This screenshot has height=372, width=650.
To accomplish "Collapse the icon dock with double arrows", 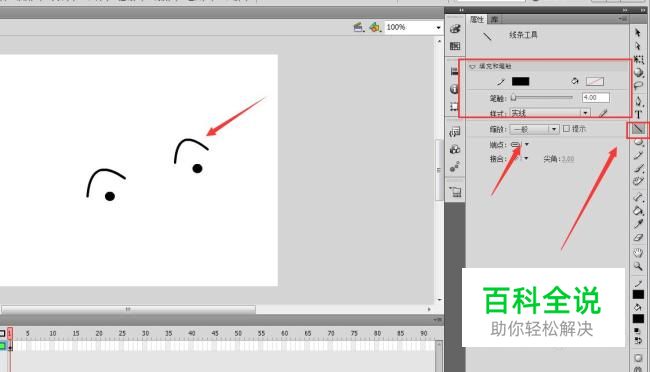I will pyautogui.click(x=461, y=10).
